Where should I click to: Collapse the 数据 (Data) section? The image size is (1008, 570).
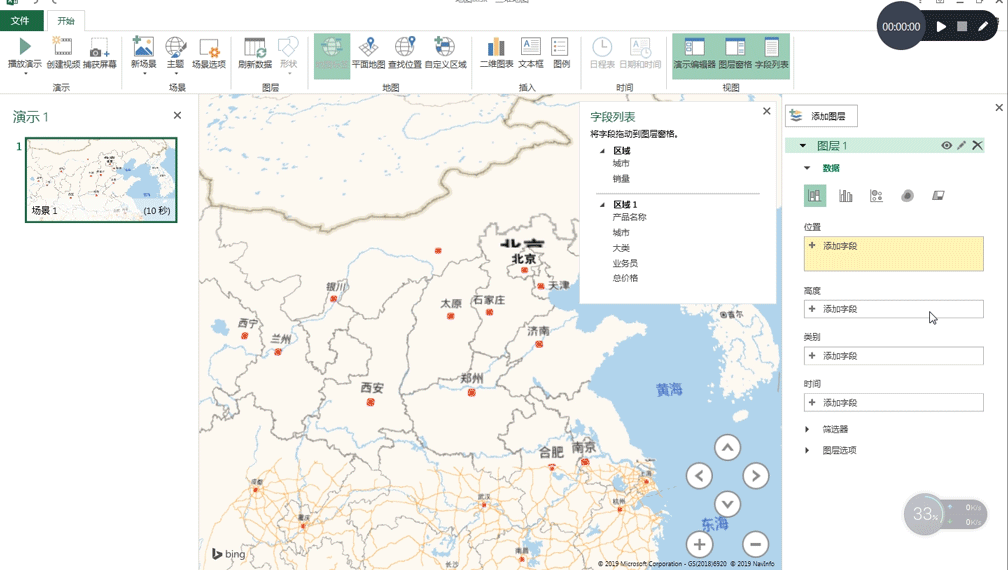click(807, 168)
